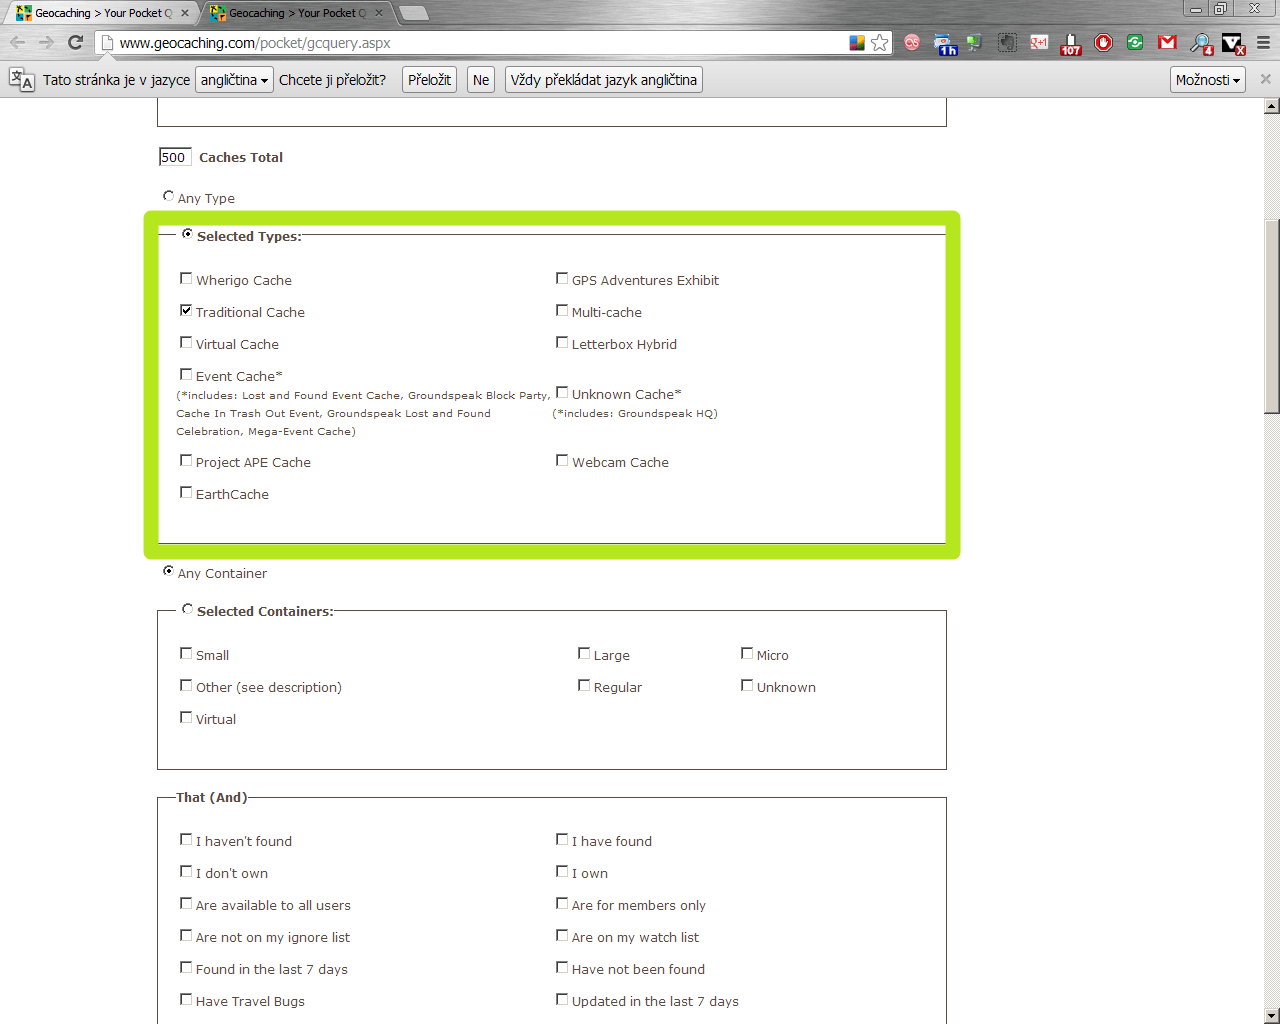This screenshot has width=1280, height=1024.
Task: Check the Unknown container checkbox
Action: click(747, 685)
